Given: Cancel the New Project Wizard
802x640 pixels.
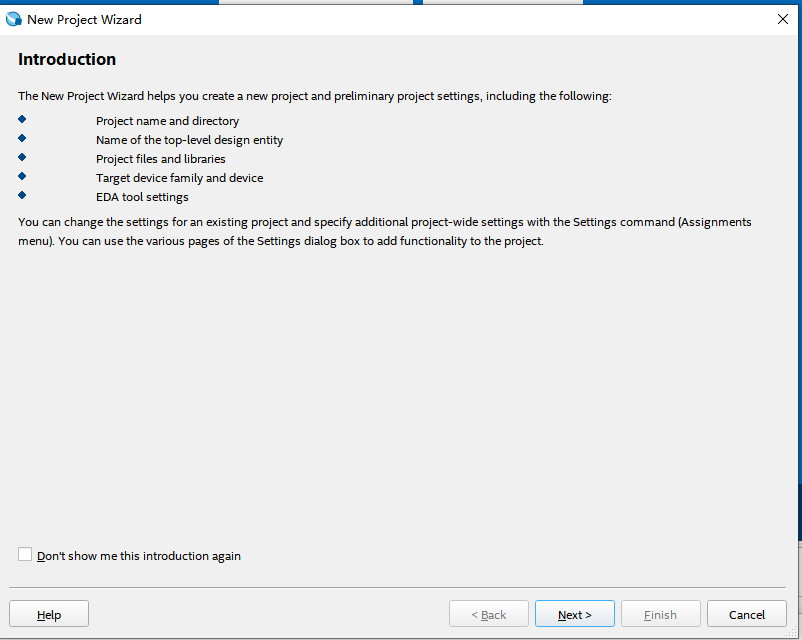Looking at the screenshot, I should click(x=746, y=614).
